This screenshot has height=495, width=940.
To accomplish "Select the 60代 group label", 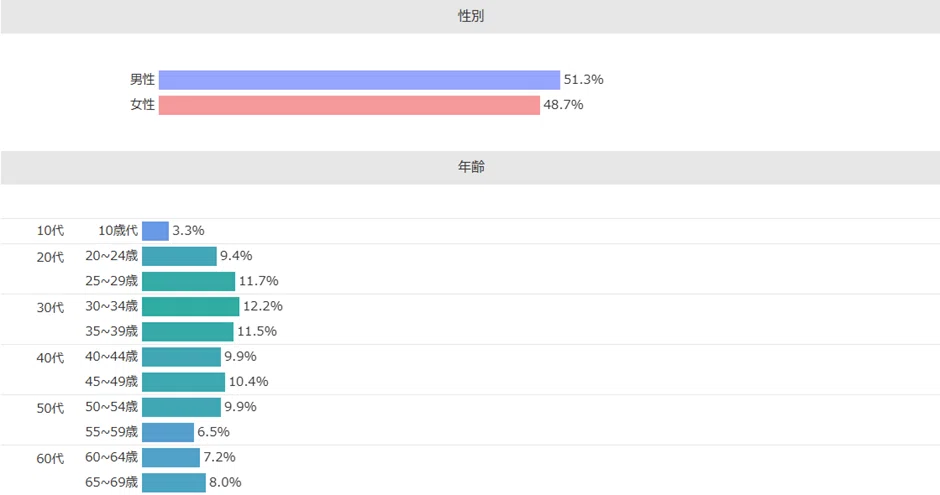I will pos(50,458).
